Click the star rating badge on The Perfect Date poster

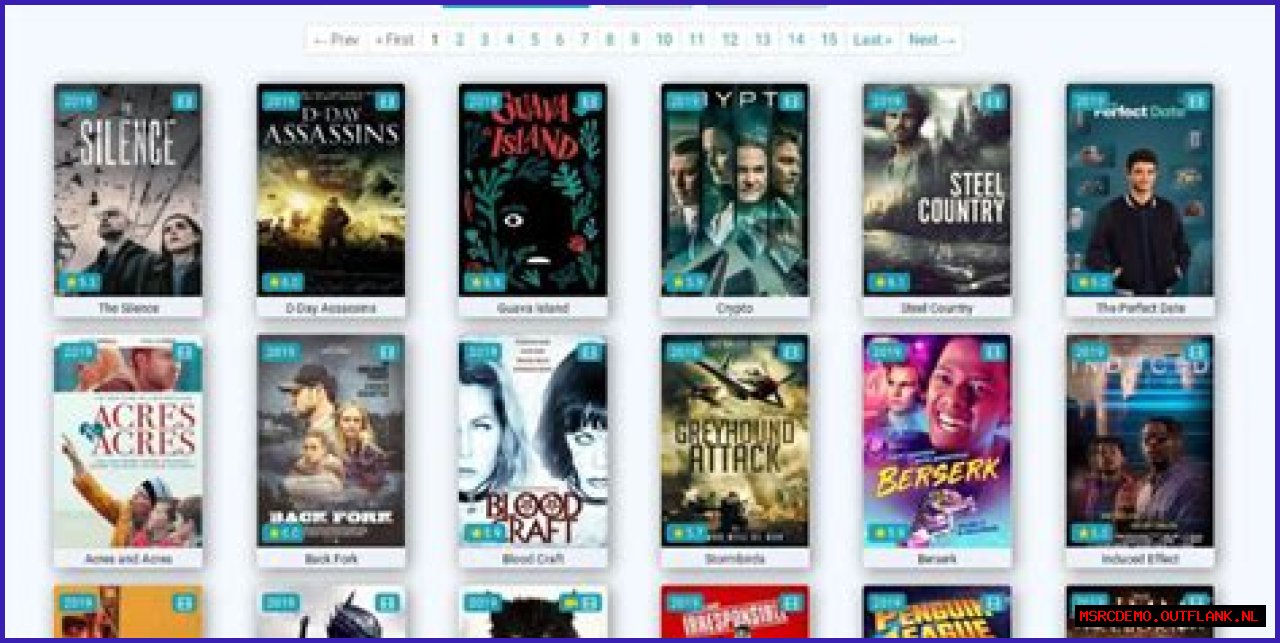pyautogui.click(x=1092, y=283)
